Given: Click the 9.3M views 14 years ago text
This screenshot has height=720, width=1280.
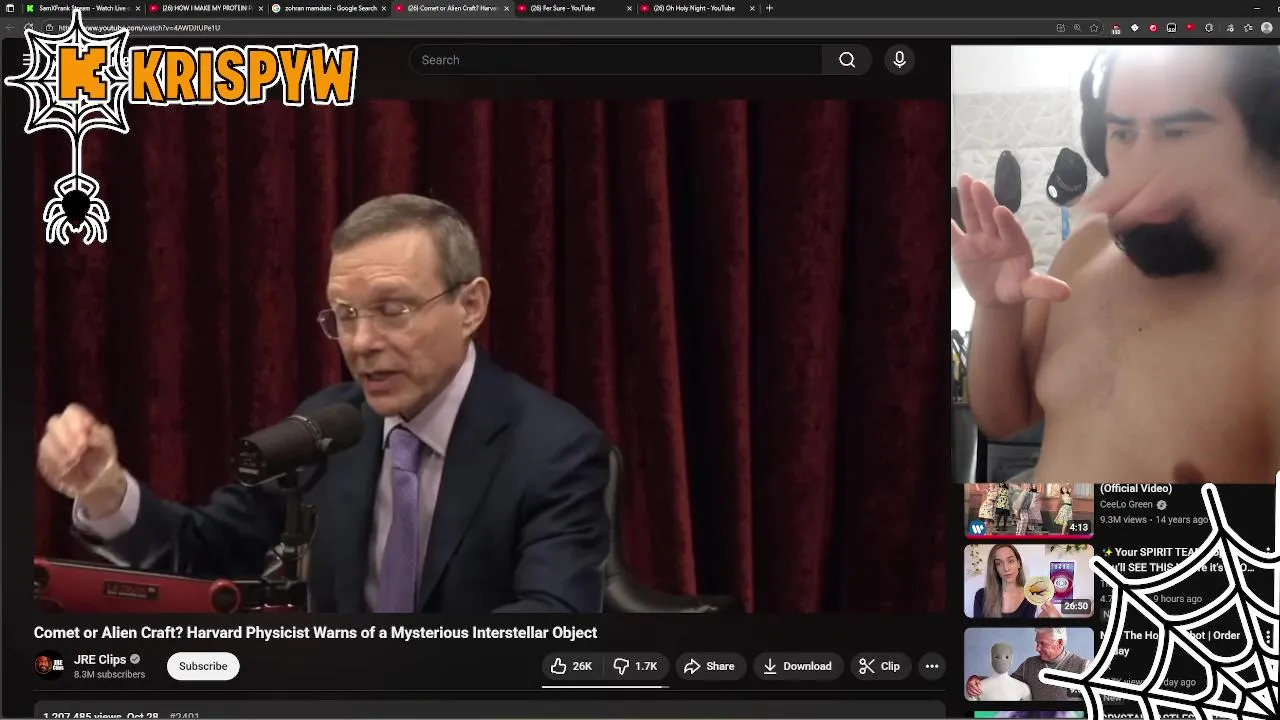Looking at the screenshot, I should [1154, 520].
